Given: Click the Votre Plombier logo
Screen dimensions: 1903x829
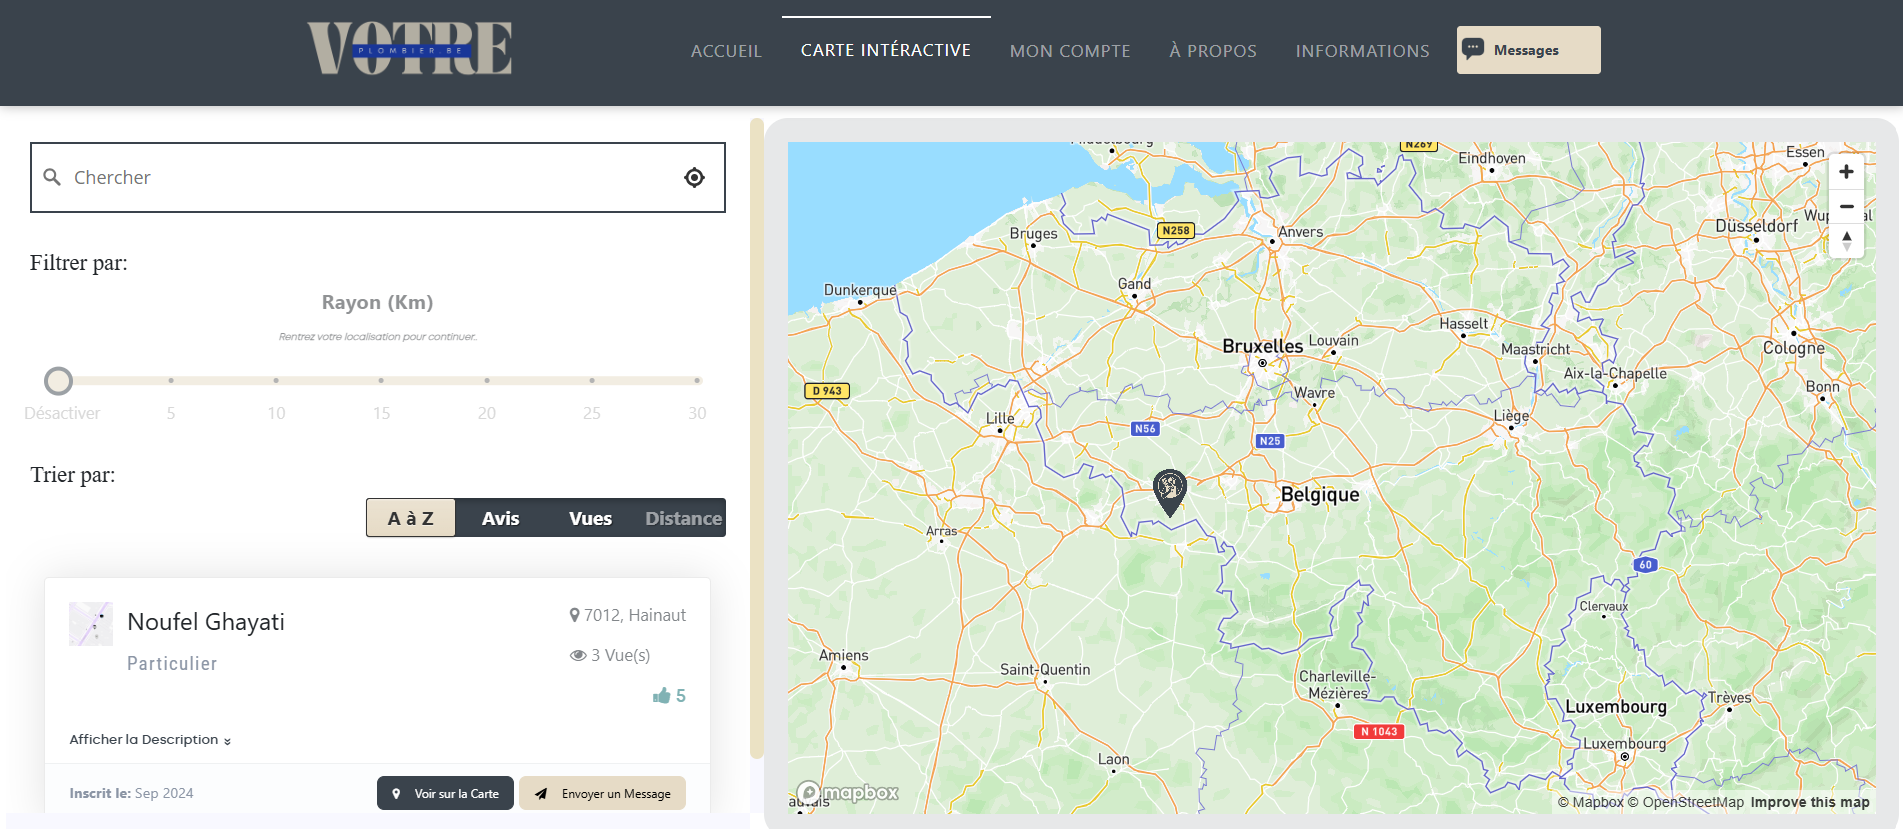Looking at the screenshot, I should coord(410,48).
